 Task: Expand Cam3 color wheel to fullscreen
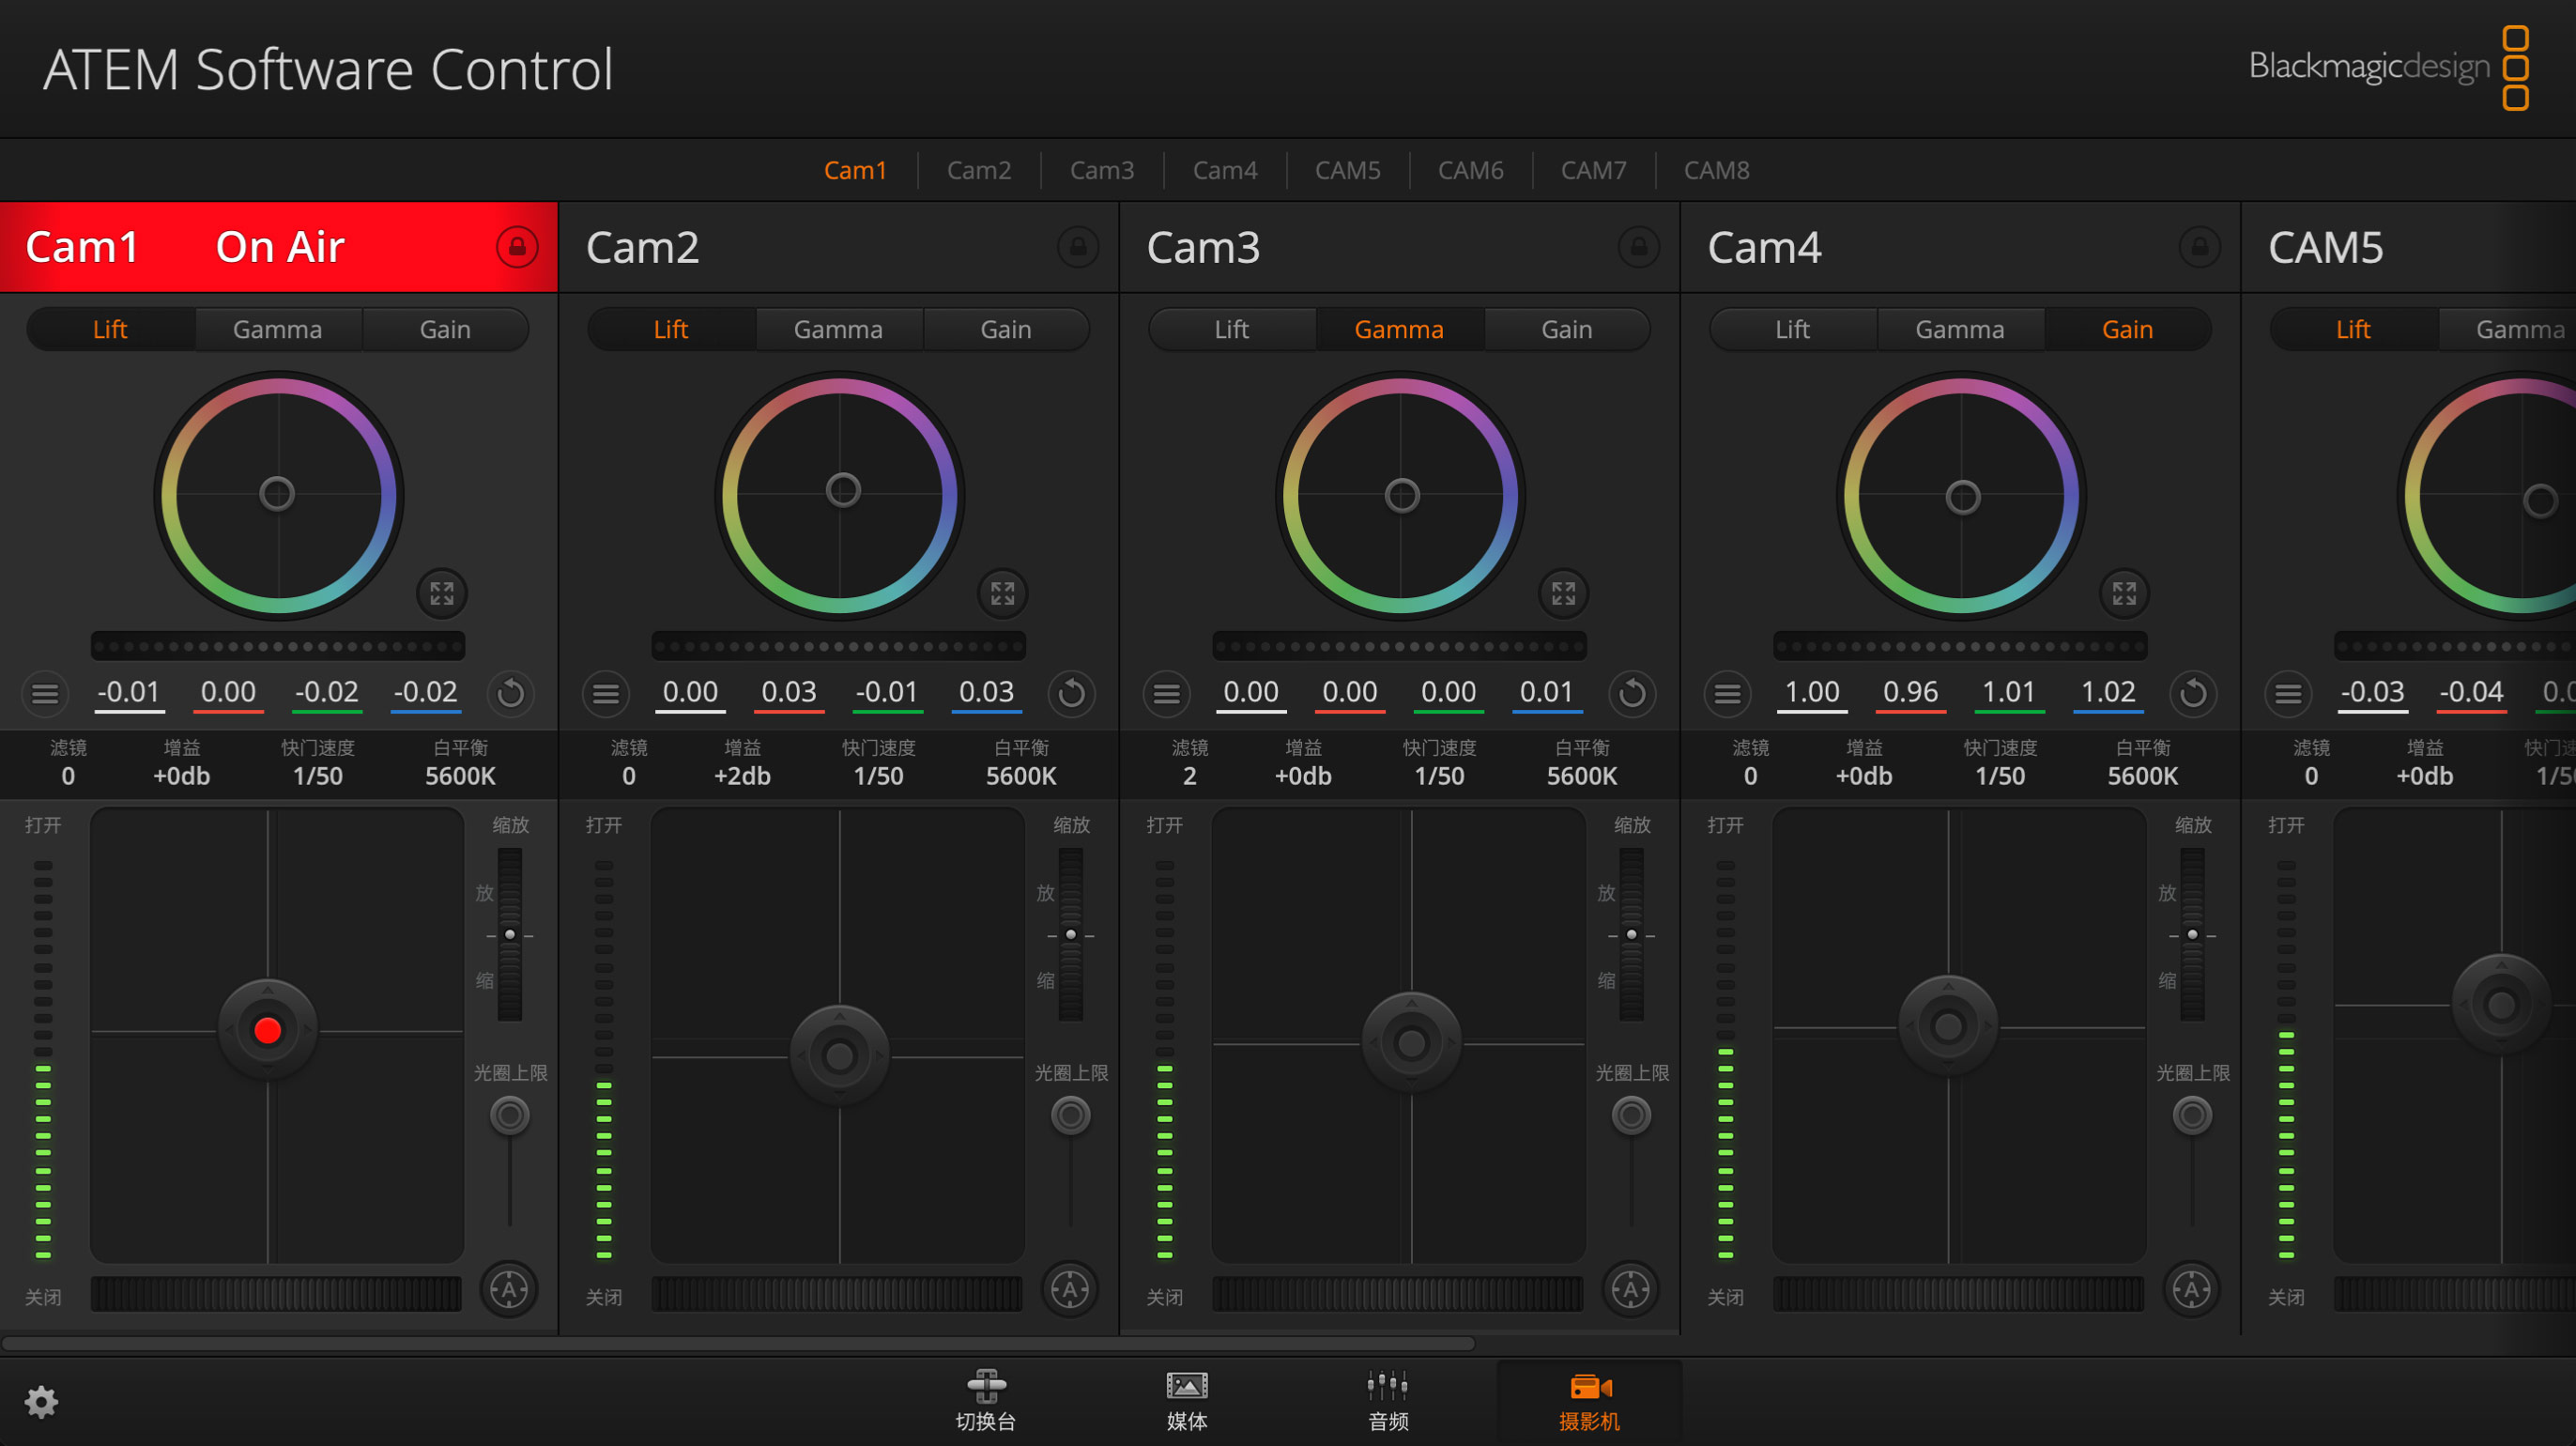click(1563, 593)
